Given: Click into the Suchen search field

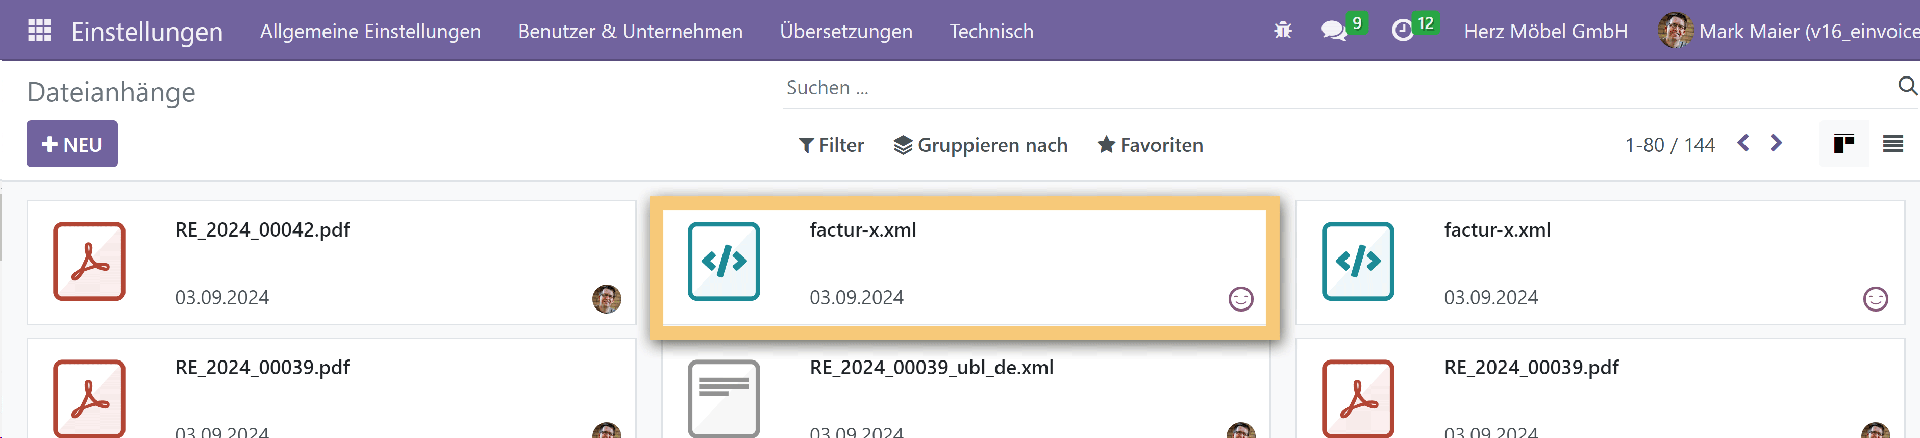Looking at the screenshot, I should (x=1330, y=88).
